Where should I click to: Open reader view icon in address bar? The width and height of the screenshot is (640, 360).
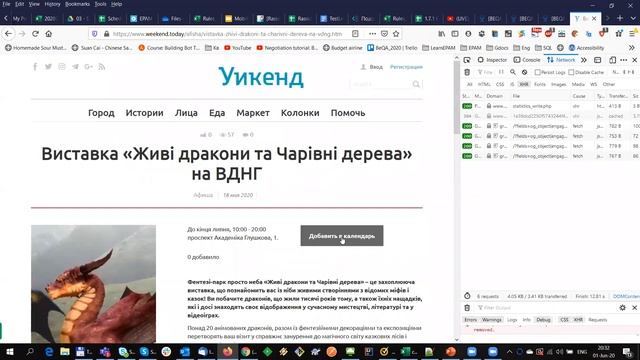355,34
